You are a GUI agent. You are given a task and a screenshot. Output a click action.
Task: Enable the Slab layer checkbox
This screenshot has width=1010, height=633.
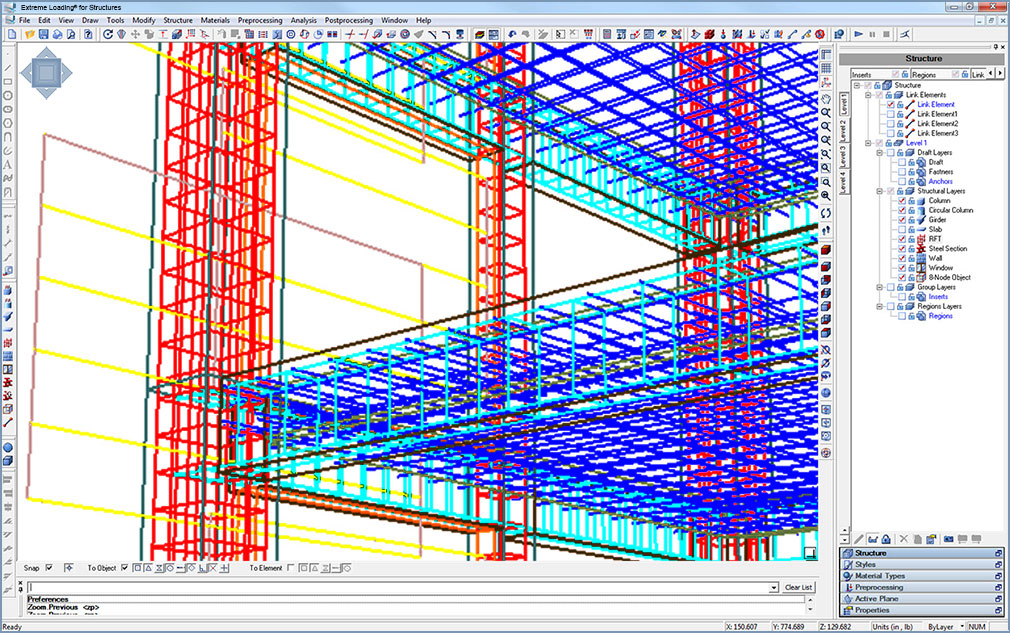pos(902,229)
